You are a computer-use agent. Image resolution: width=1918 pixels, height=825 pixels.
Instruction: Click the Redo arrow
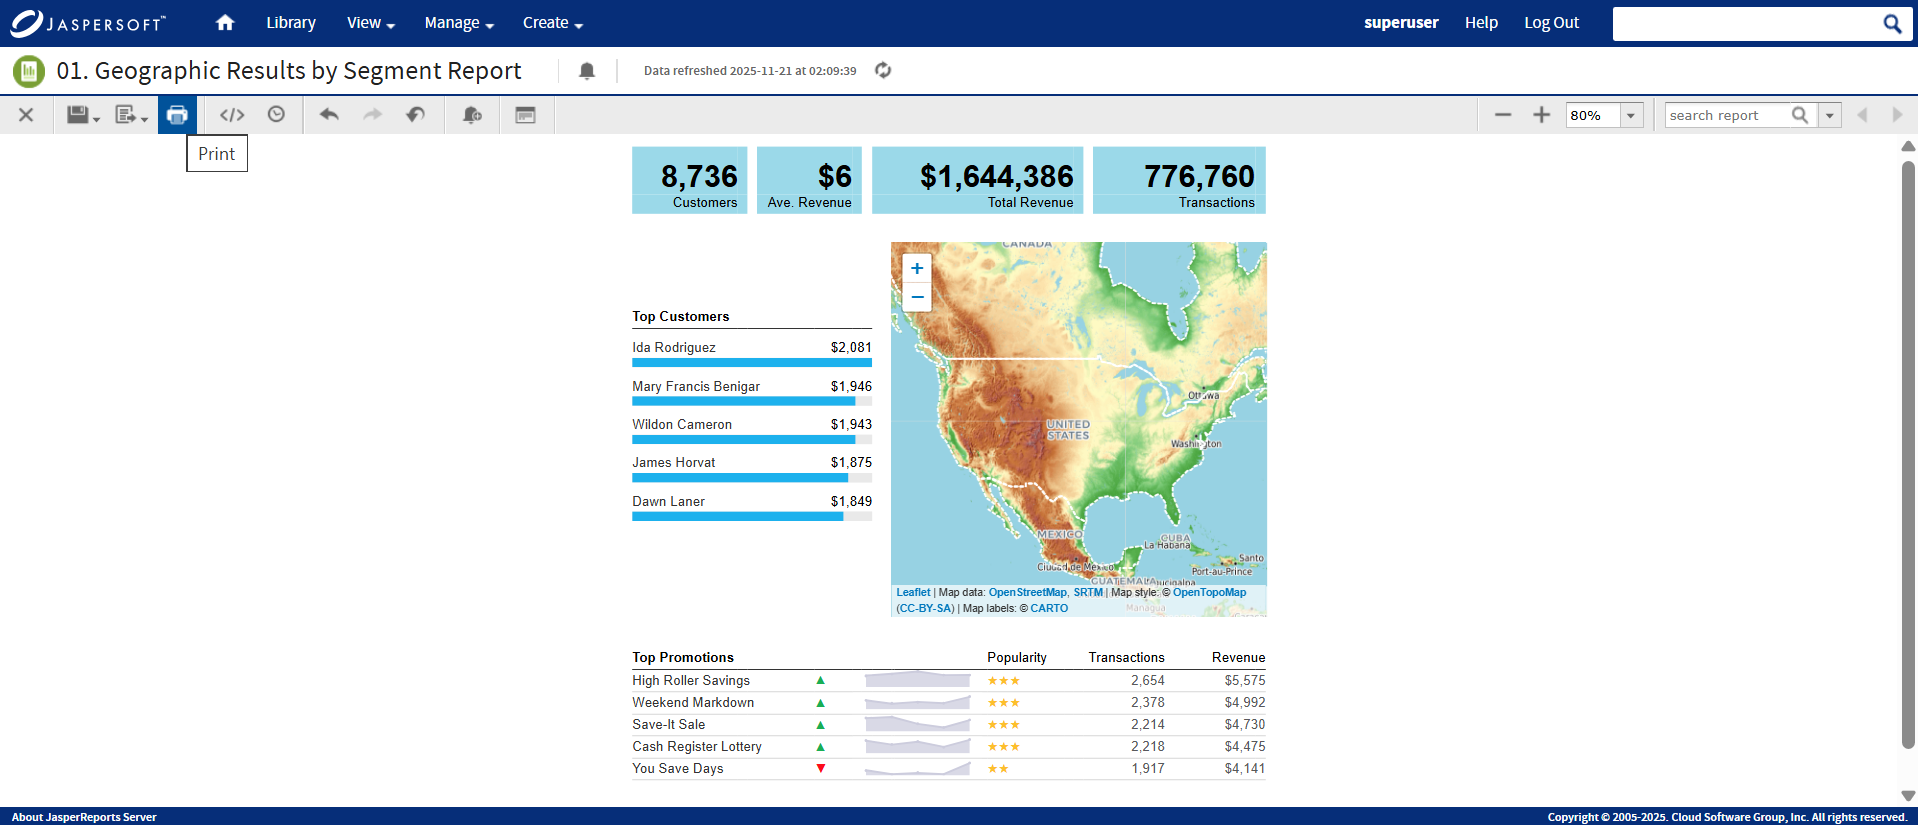pyautogui.click(x=372, y=115)
